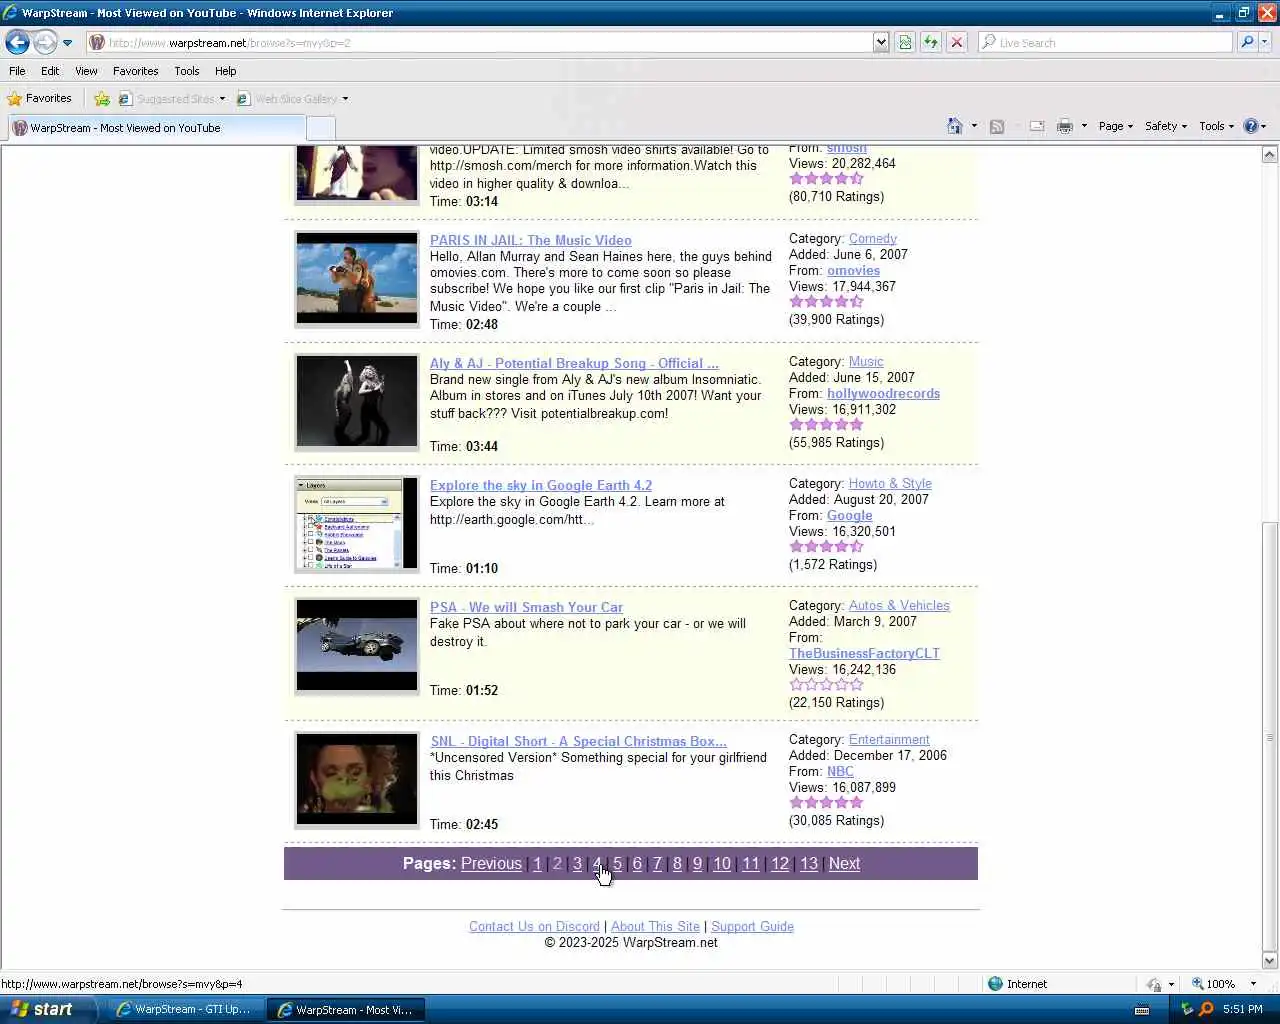Go to results page 4
Image resolution: width=1280 pixels, height=1024 pixels.
pyautogui.click(x=597, y=864)
